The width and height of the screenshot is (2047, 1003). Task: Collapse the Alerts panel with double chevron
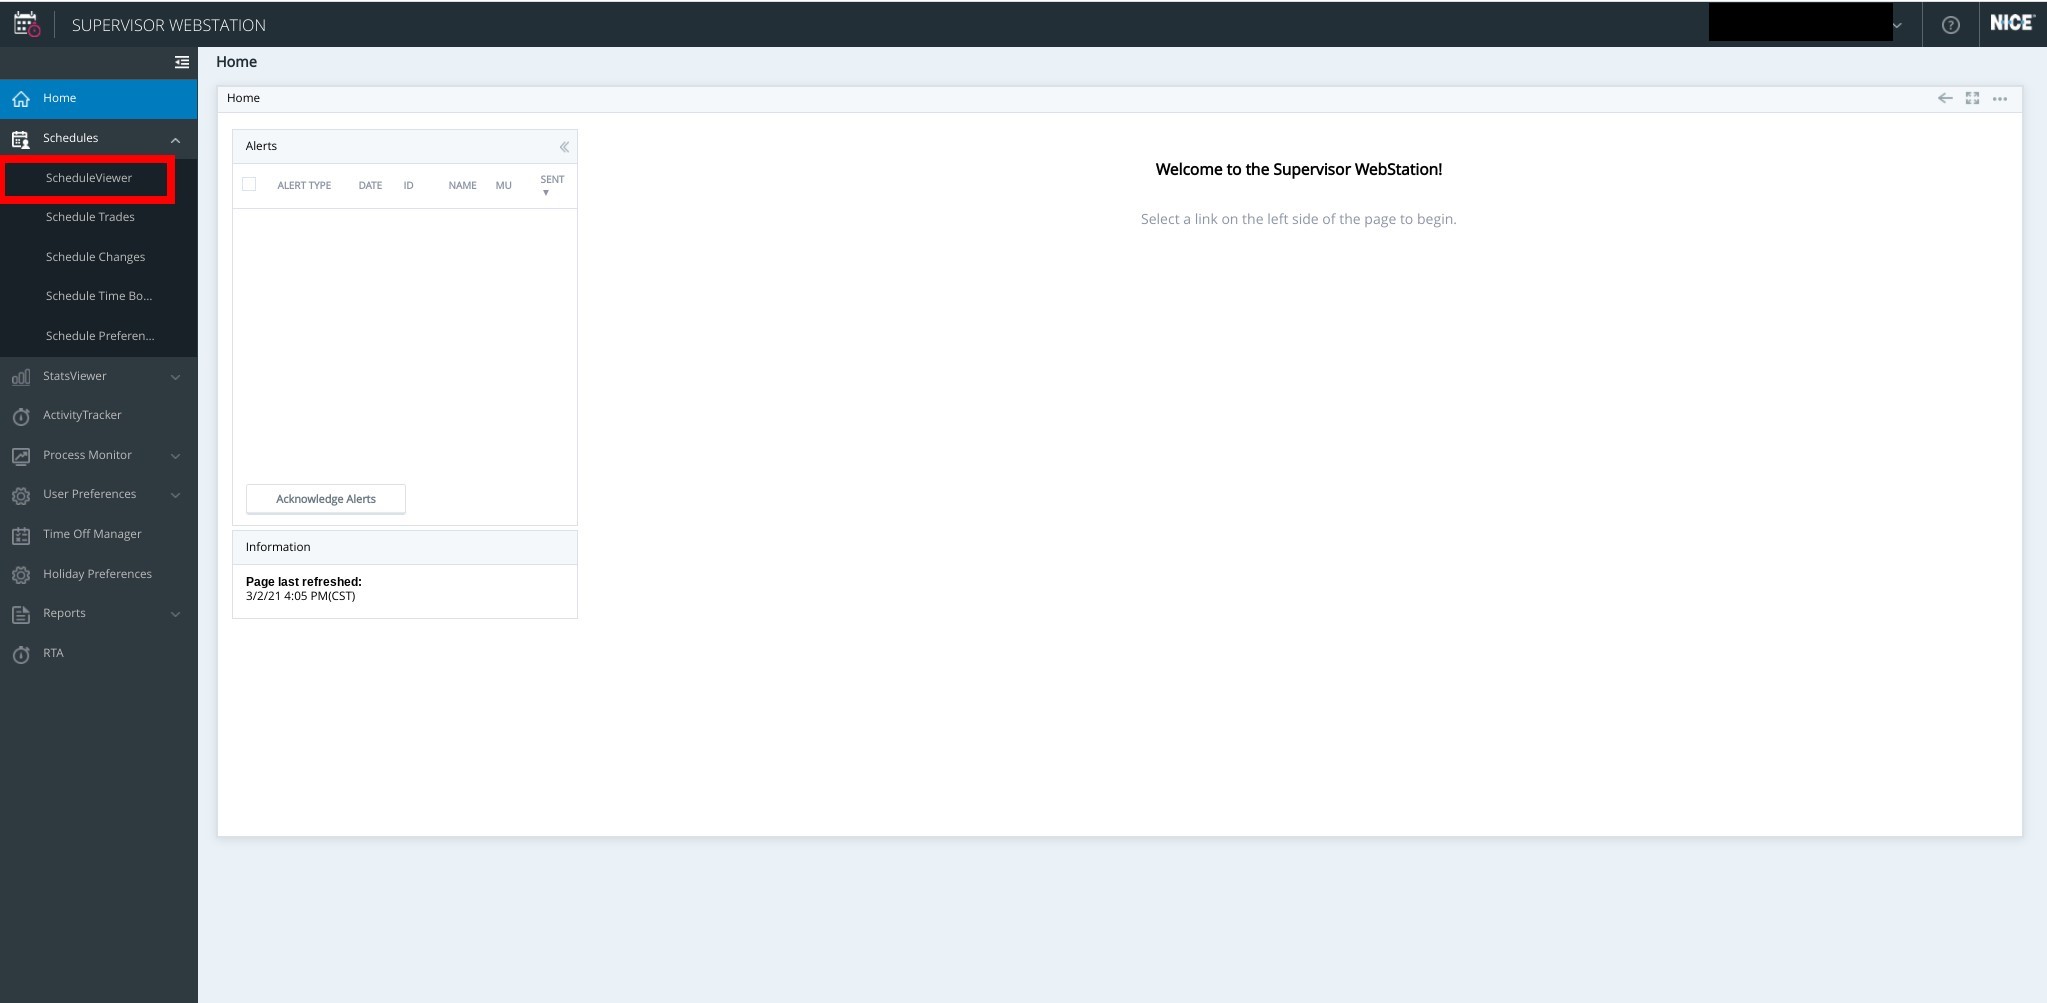[x=564, y=147]
